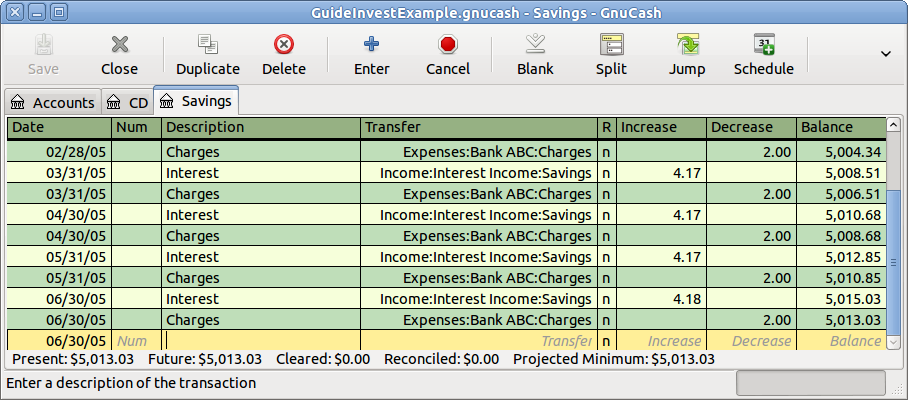Minimize the GnuCash window
The image size is (908, 400).
point(37,12)
